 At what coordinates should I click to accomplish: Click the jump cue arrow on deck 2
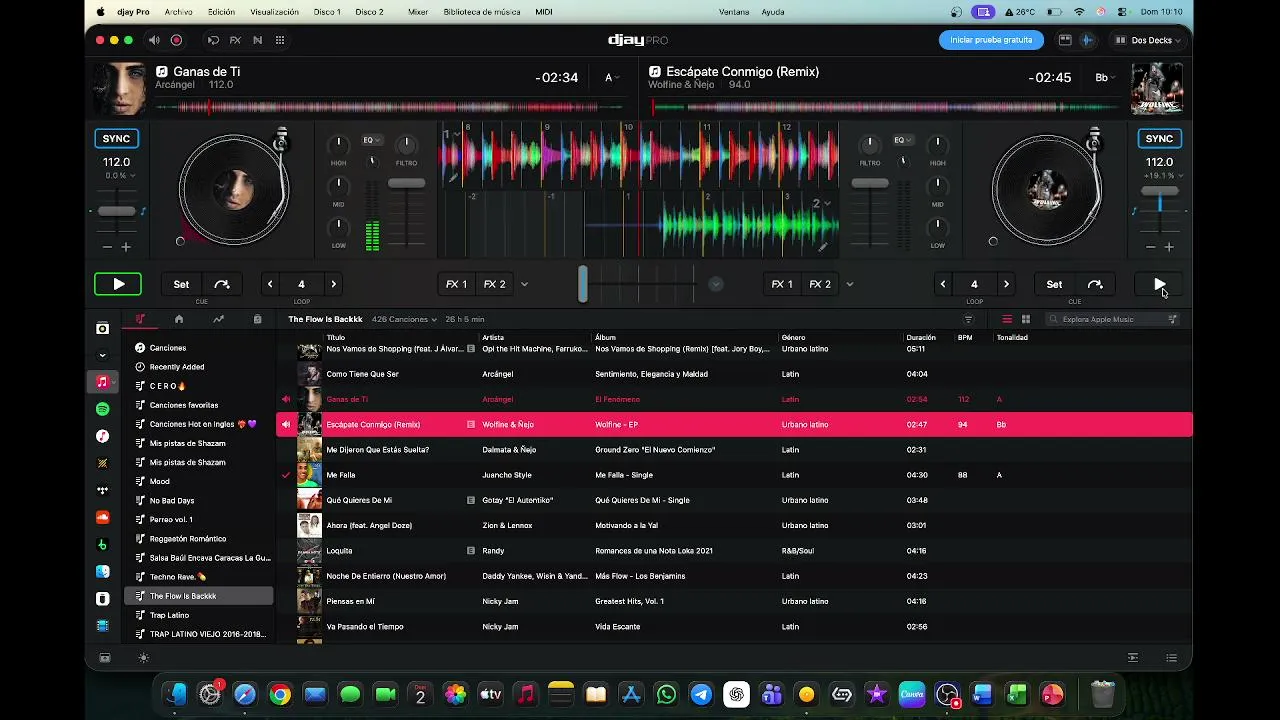tap(1095, 284)
